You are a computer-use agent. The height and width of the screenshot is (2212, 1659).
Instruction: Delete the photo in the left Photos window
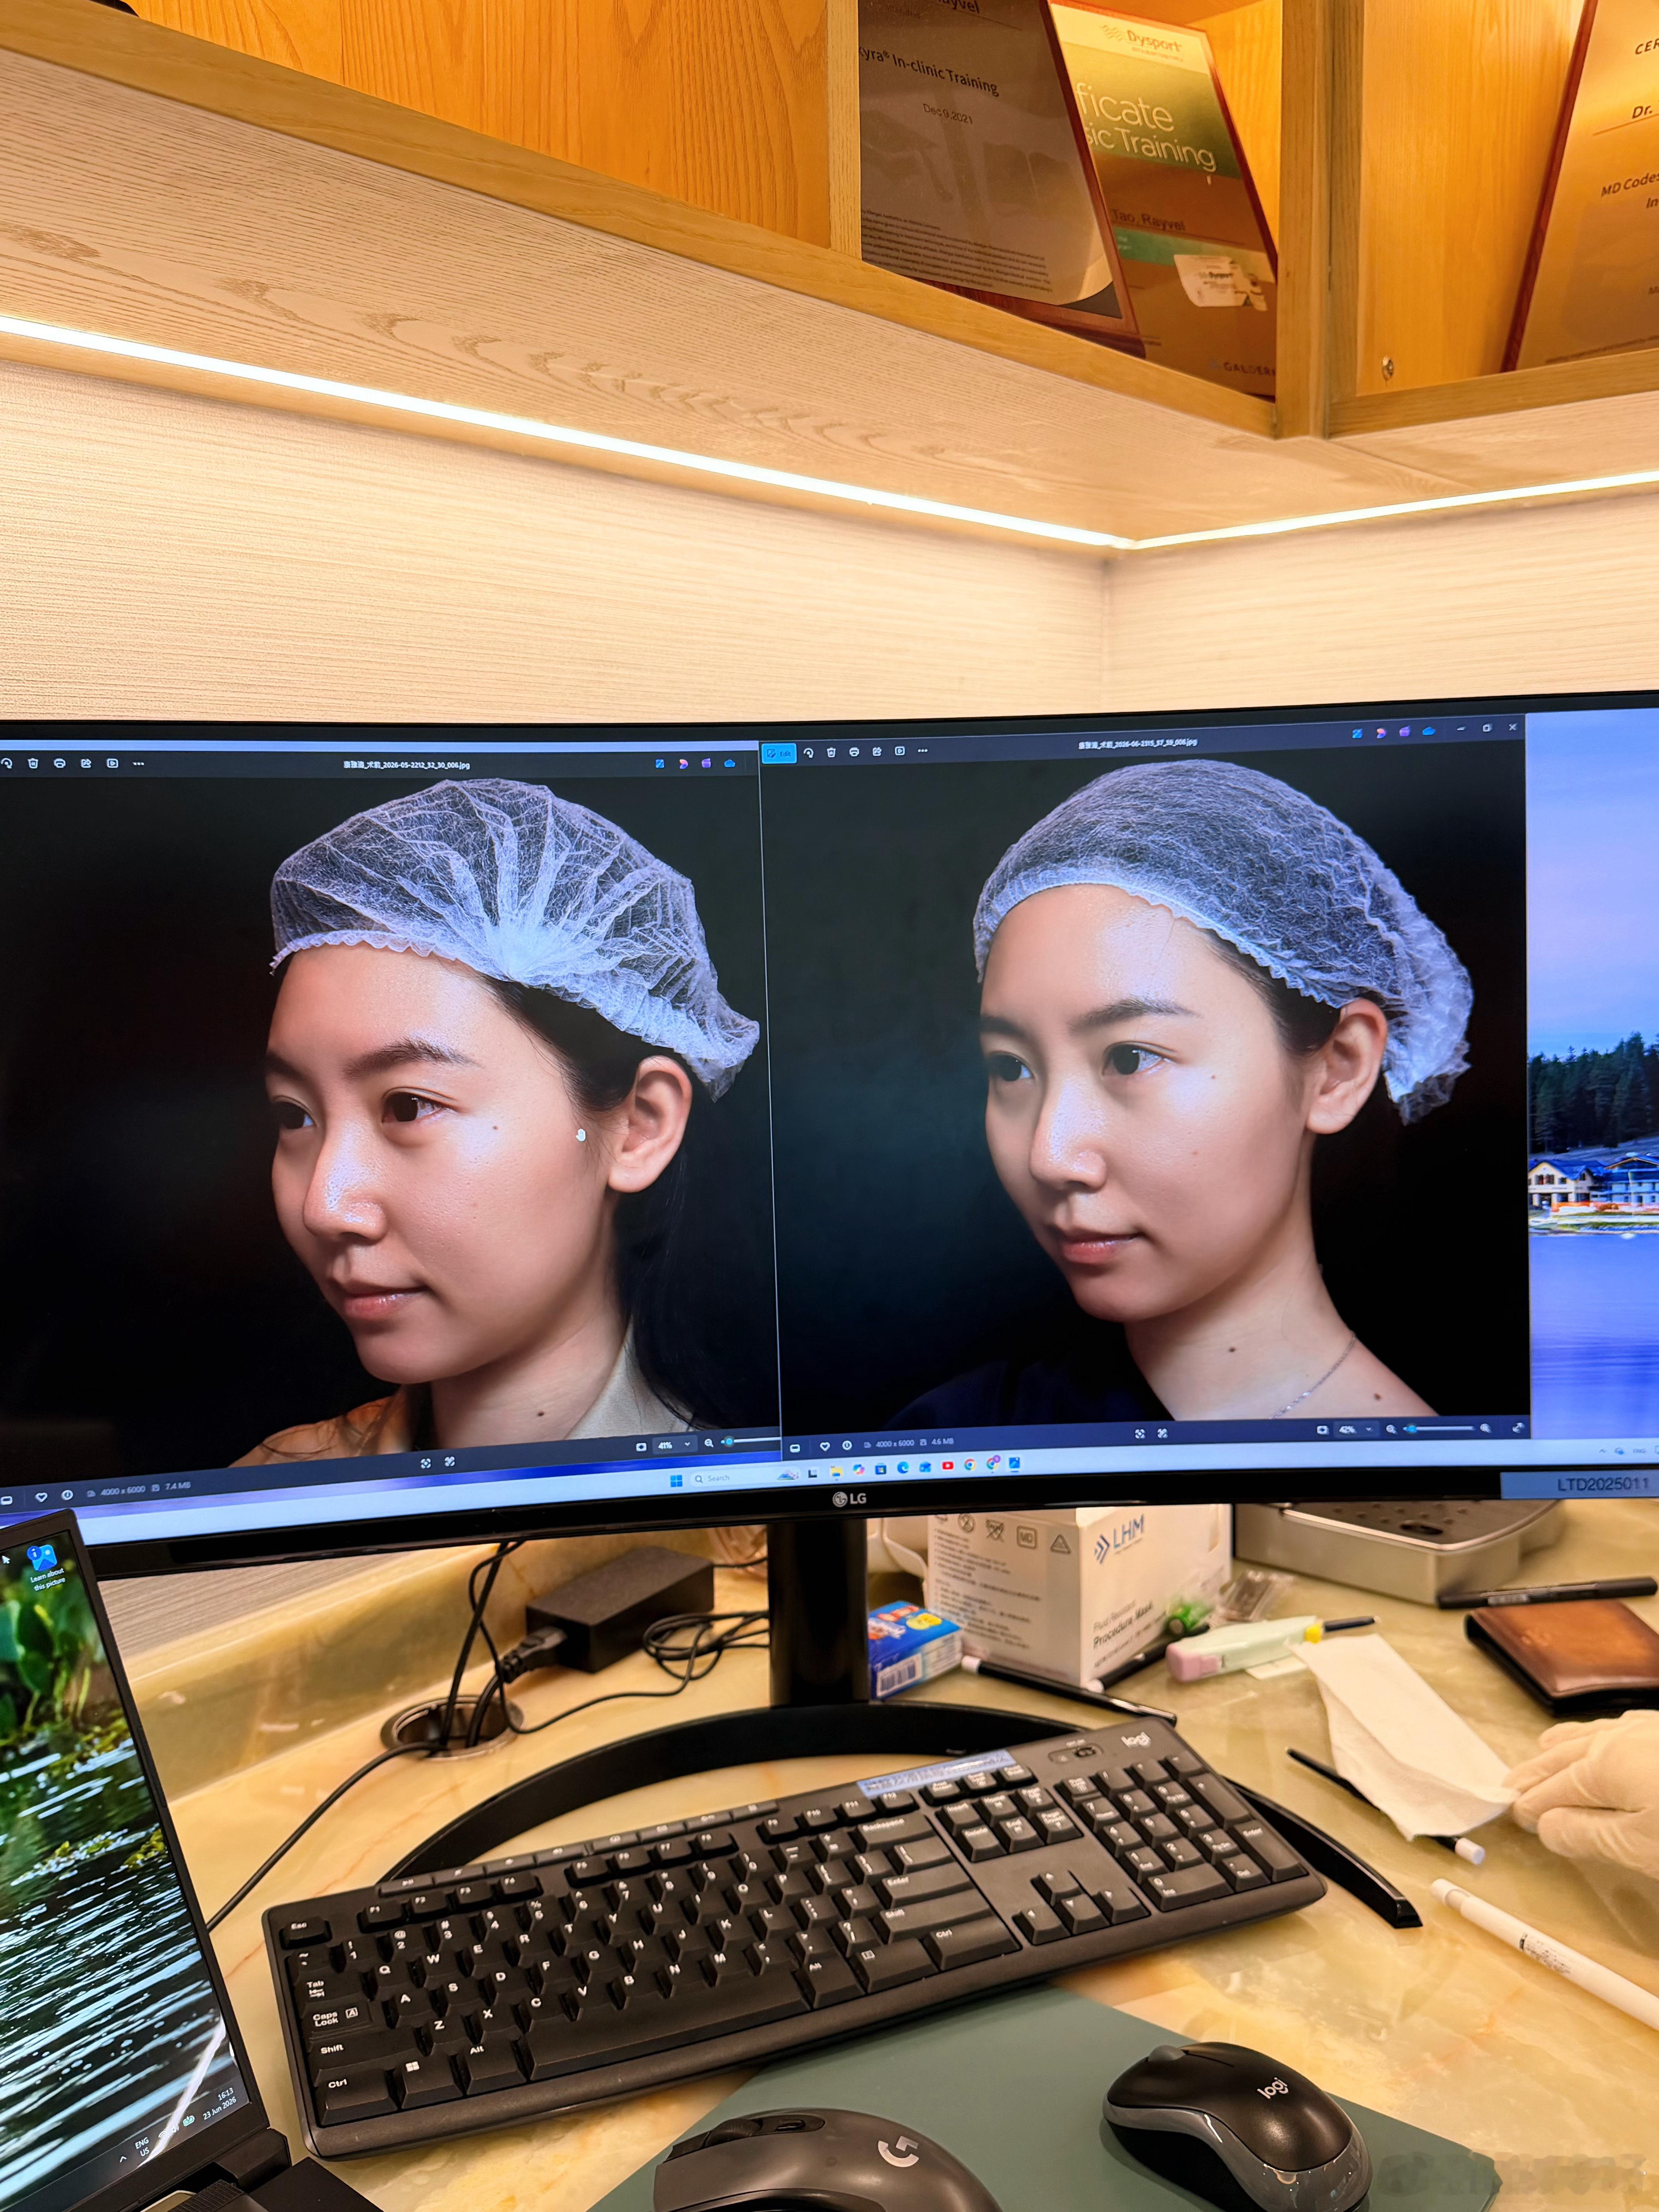click(33, 763)
